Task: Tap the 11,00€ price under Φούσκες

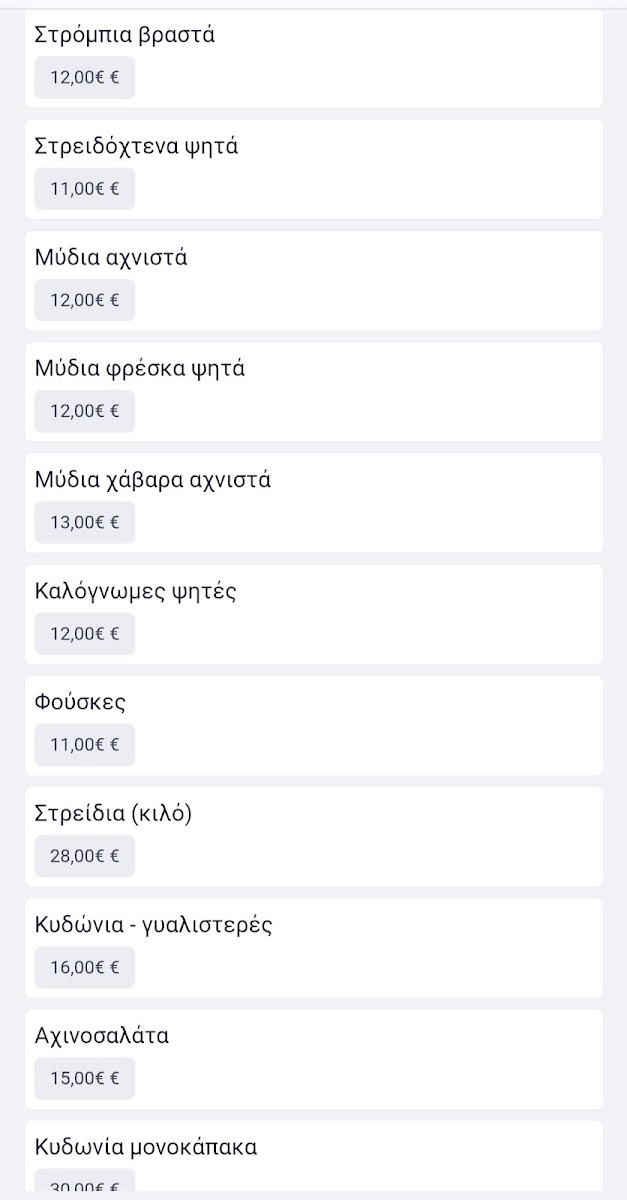Action: pos(85,744)
